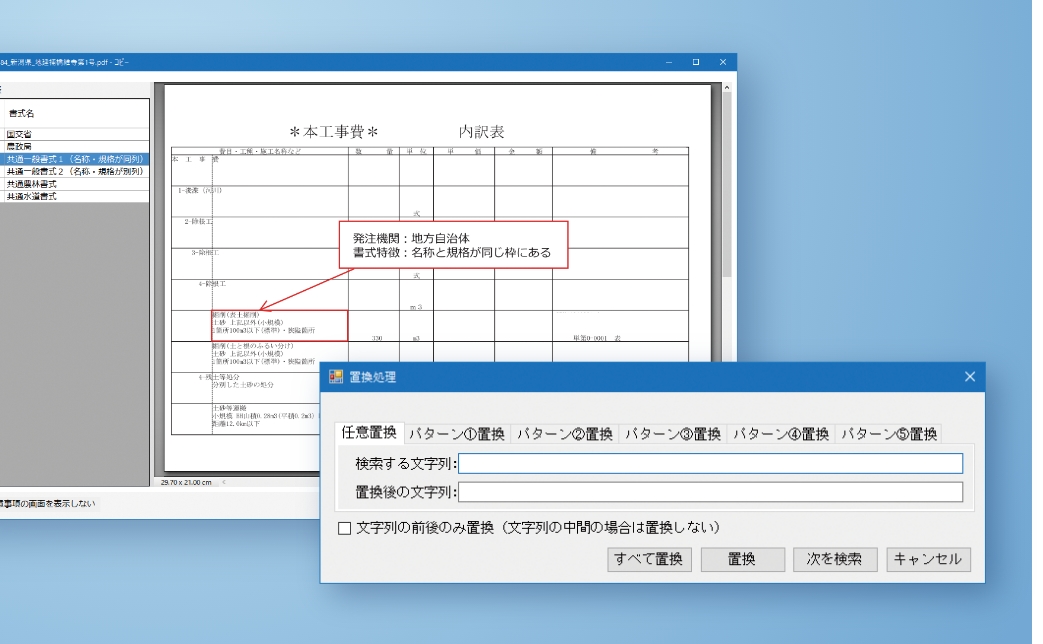This screenshot has width=1043, height=644.
Task: Open the パターン①置換 tab
Action: coord(456,434)
